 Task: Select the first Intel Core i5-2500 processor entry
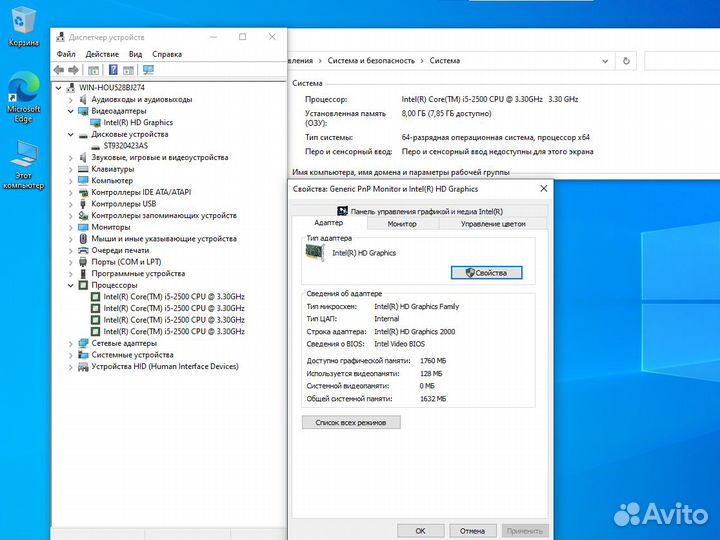tap(174, 297)
